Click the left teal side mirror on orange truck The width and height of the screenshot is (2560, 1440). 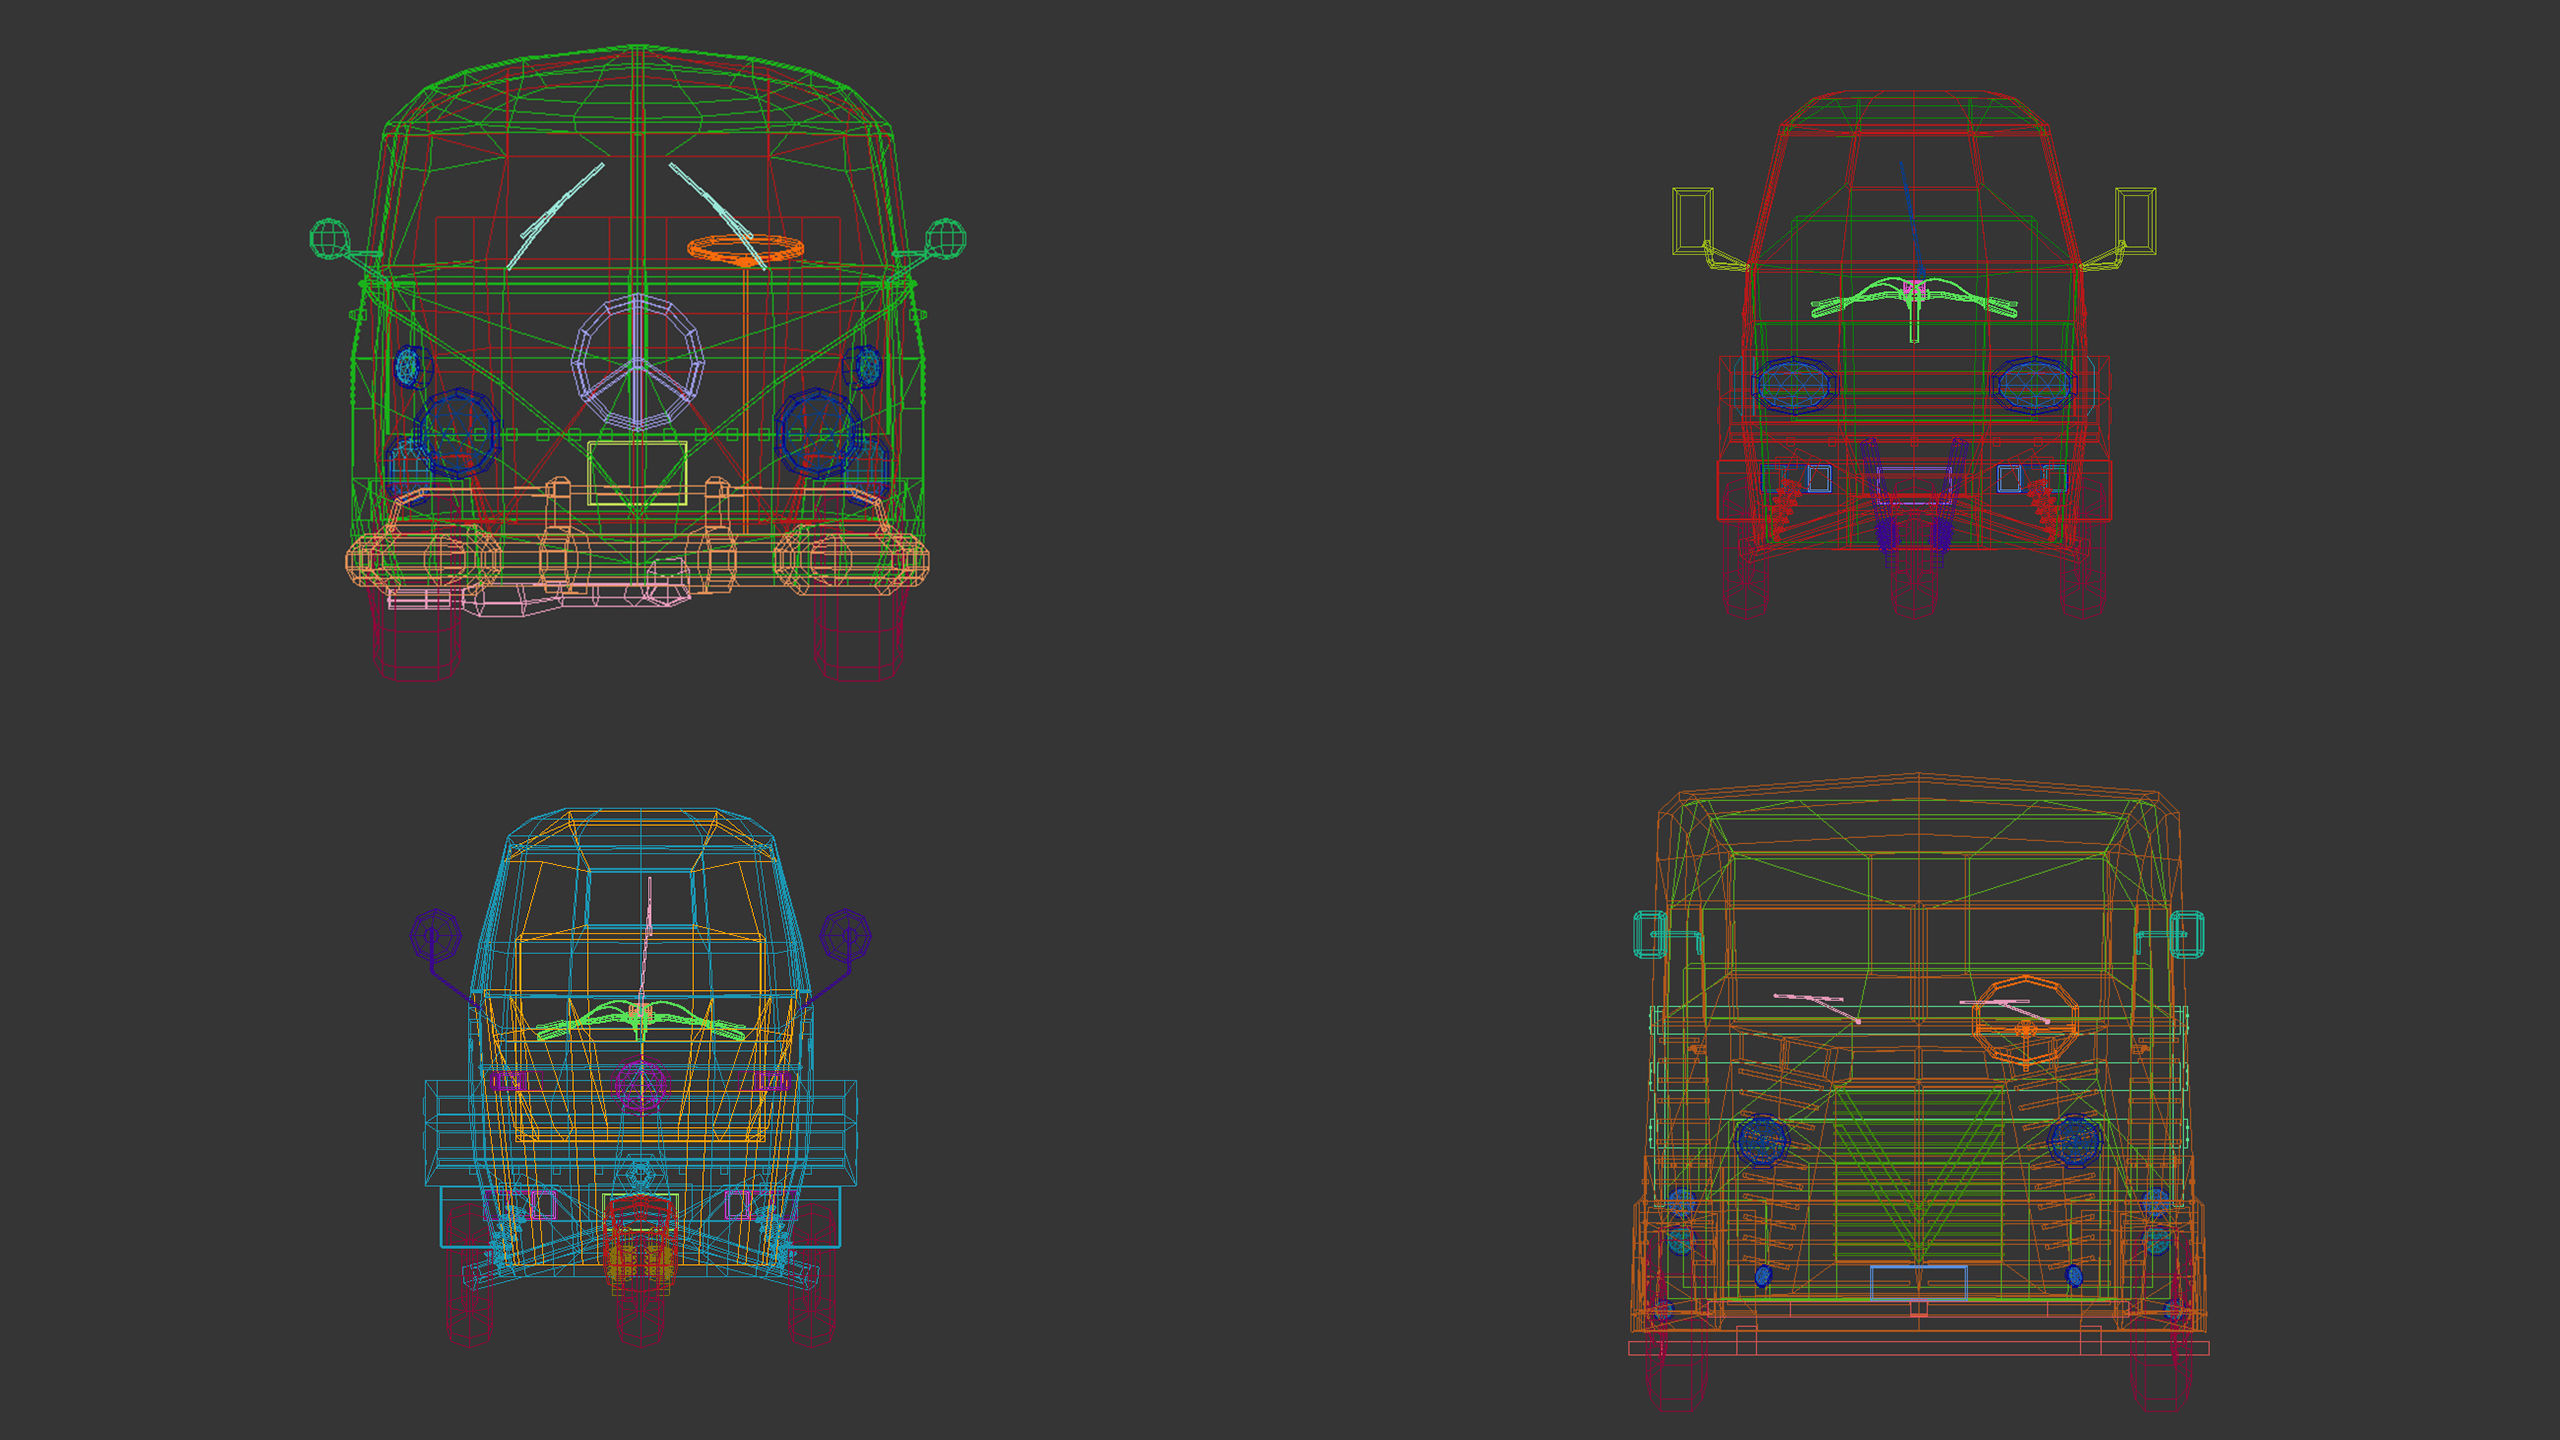(1649, 934)
